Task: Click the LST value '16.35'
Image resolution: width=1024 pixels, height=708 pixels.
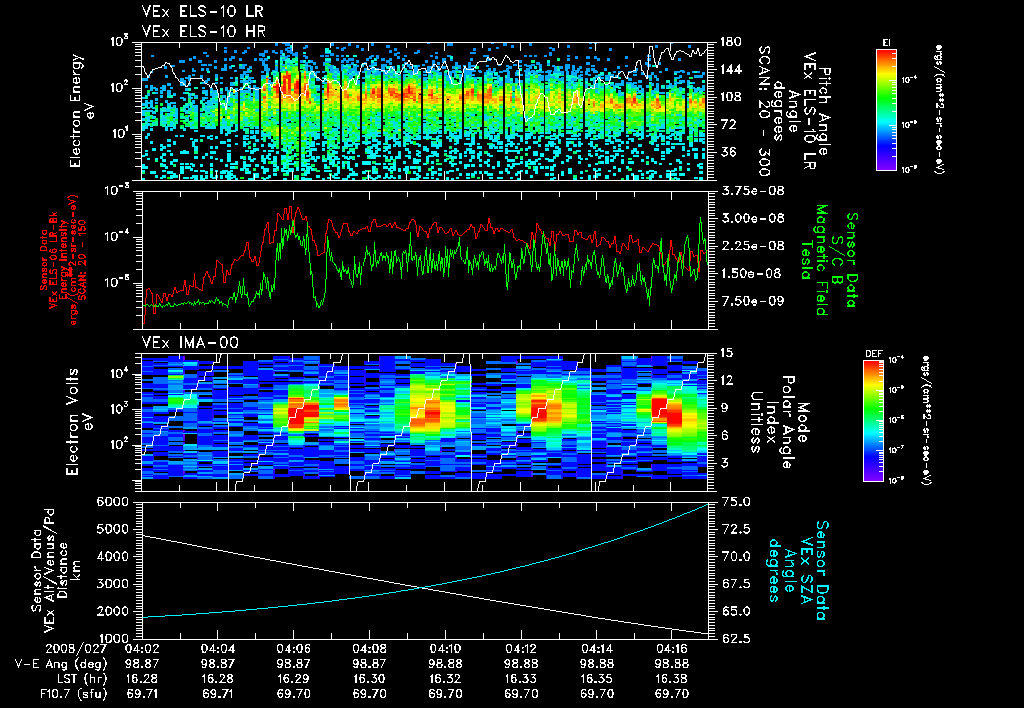Action: click(596, 679)
